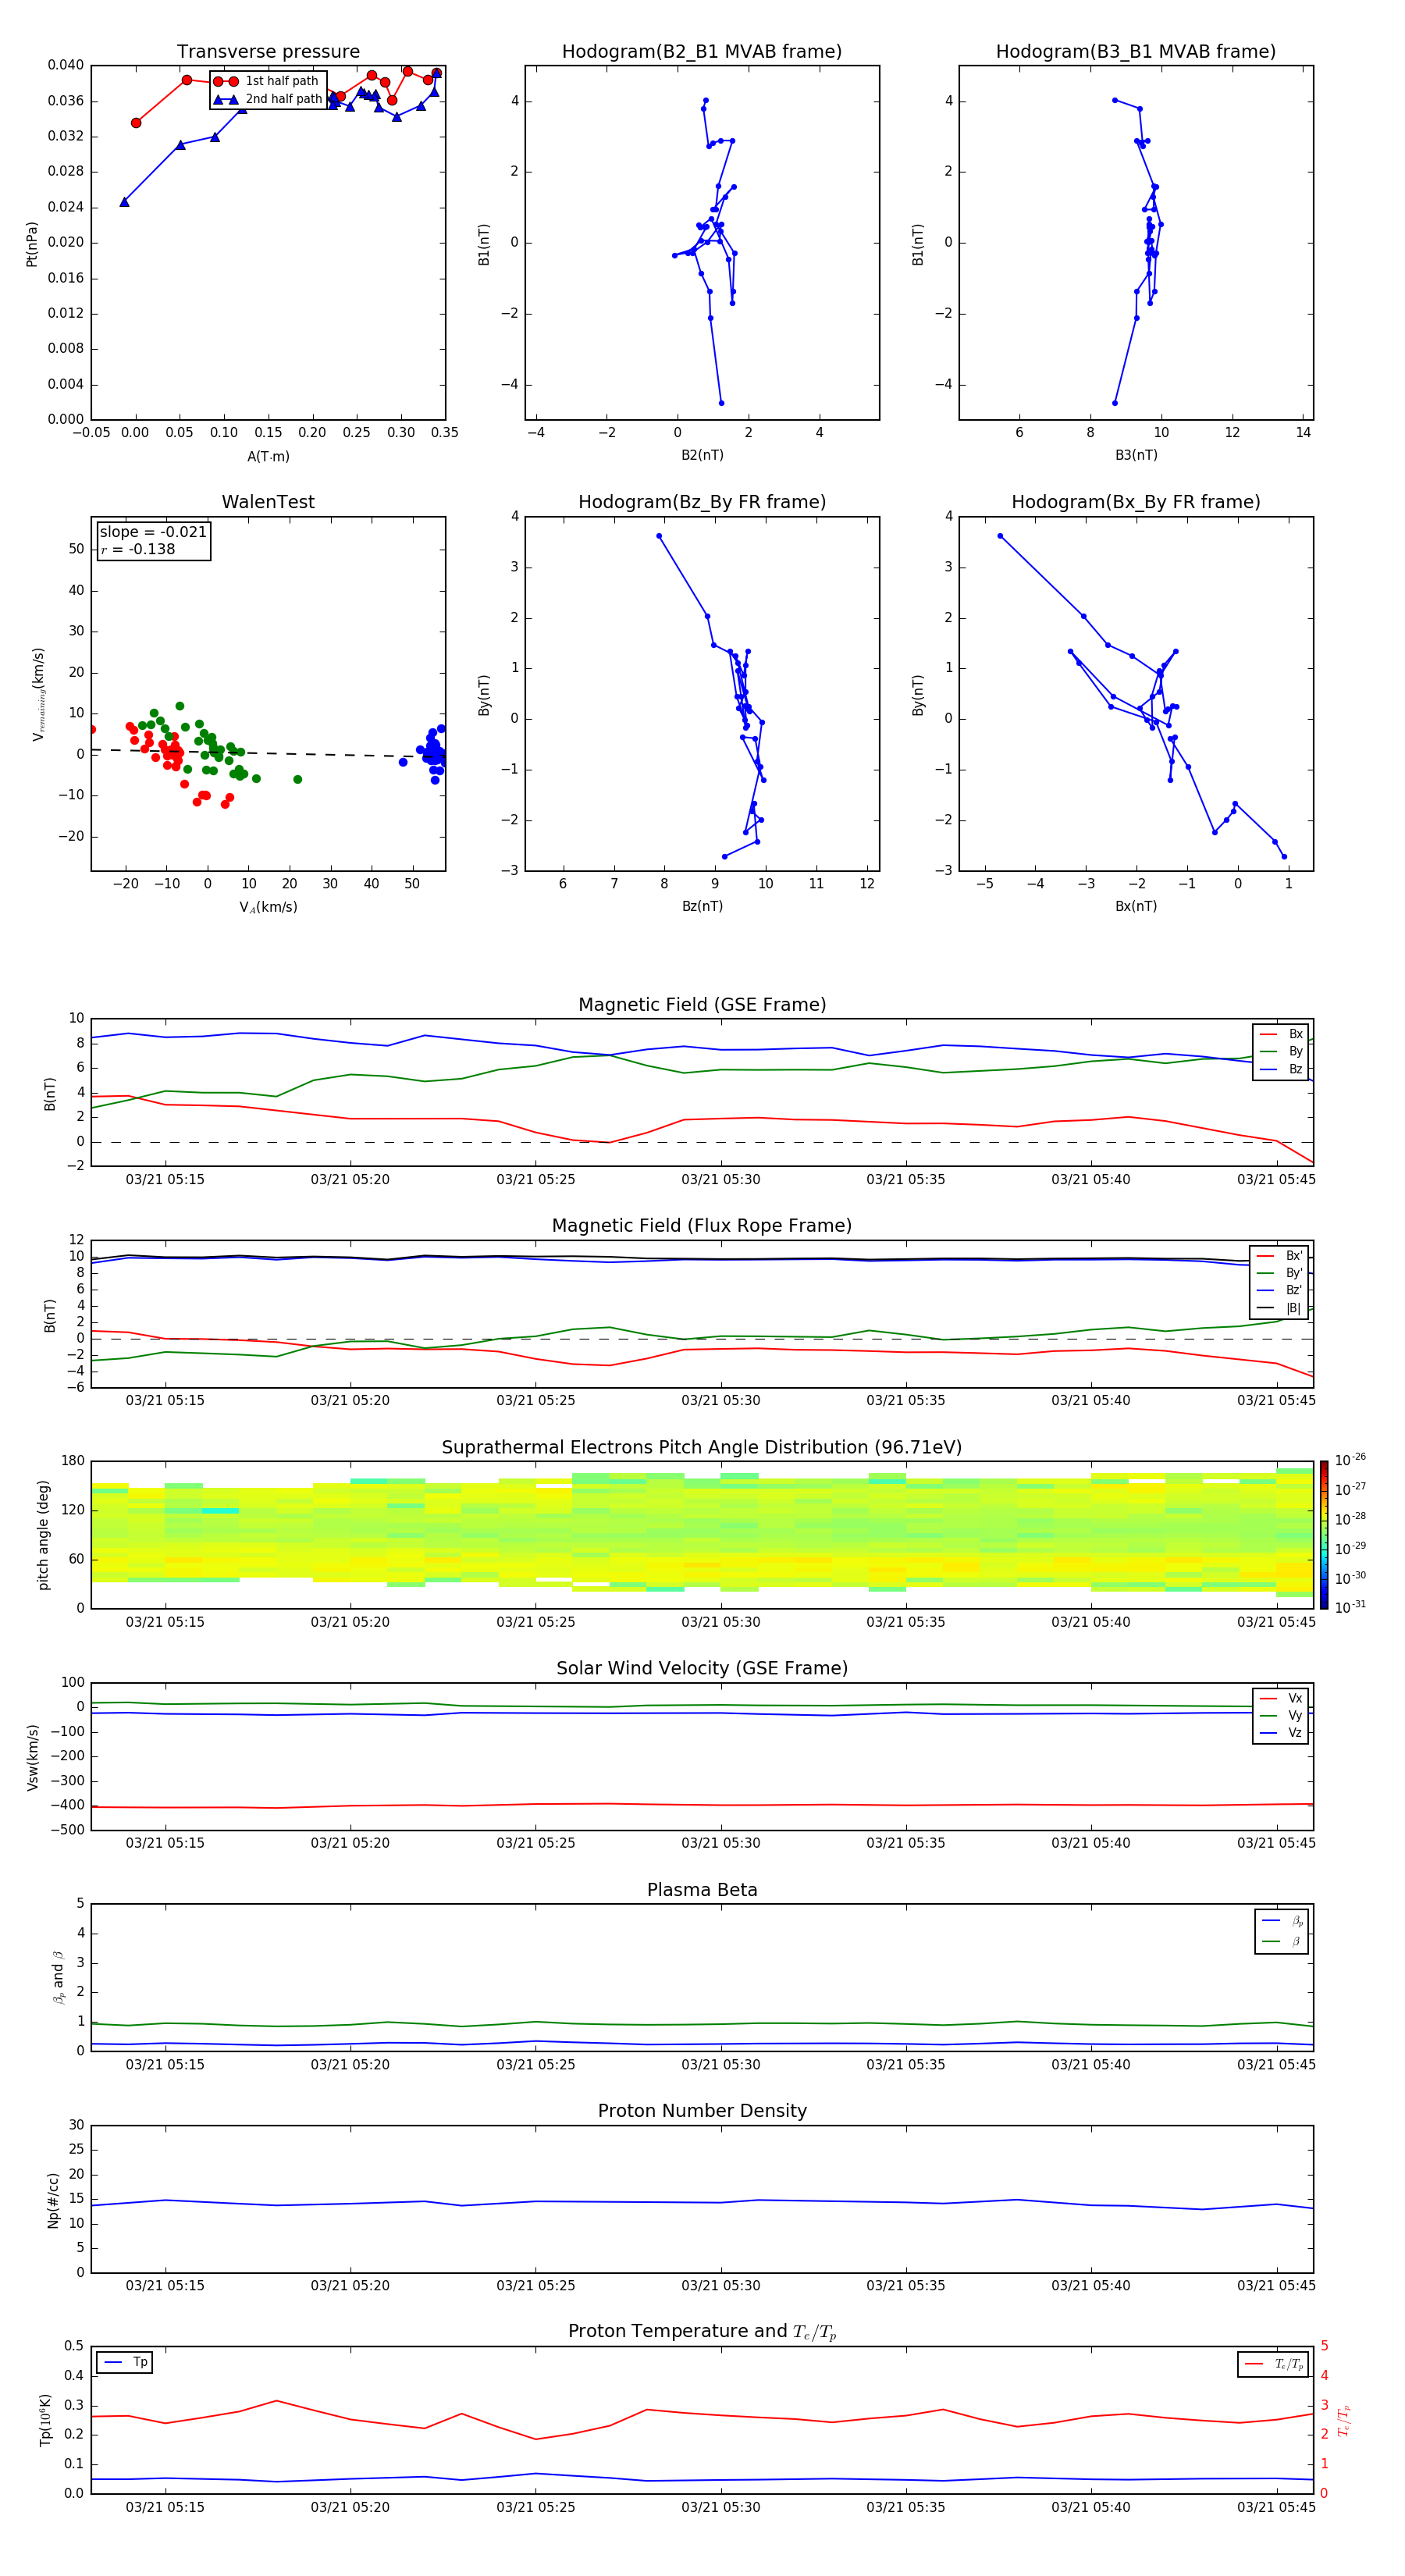Click the 0.040 tick on Transverse pressure axis

(x=66, y=65)
